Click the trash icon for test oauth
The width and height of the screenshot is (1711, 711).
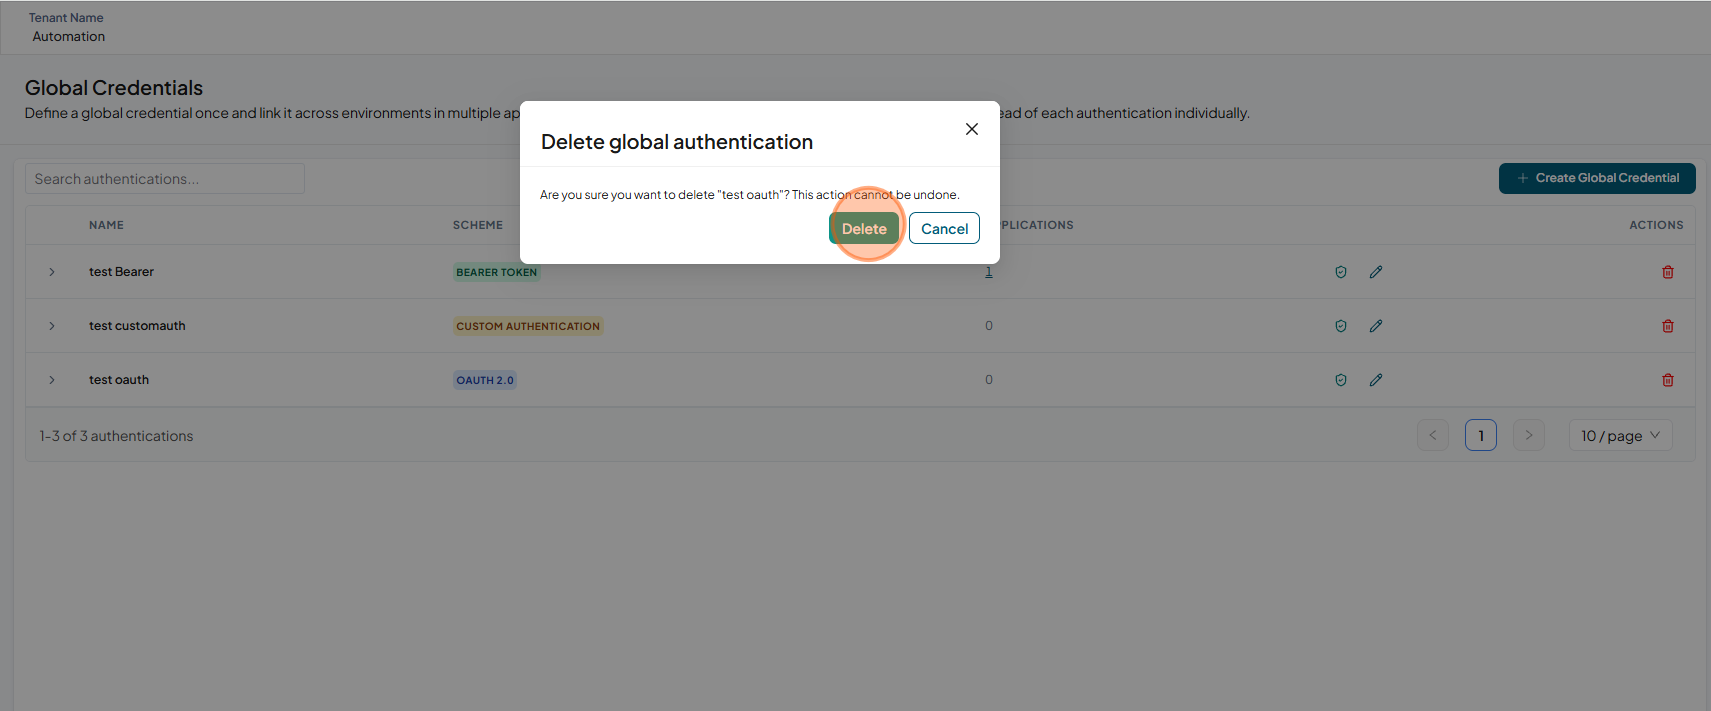pos(1668,380)
